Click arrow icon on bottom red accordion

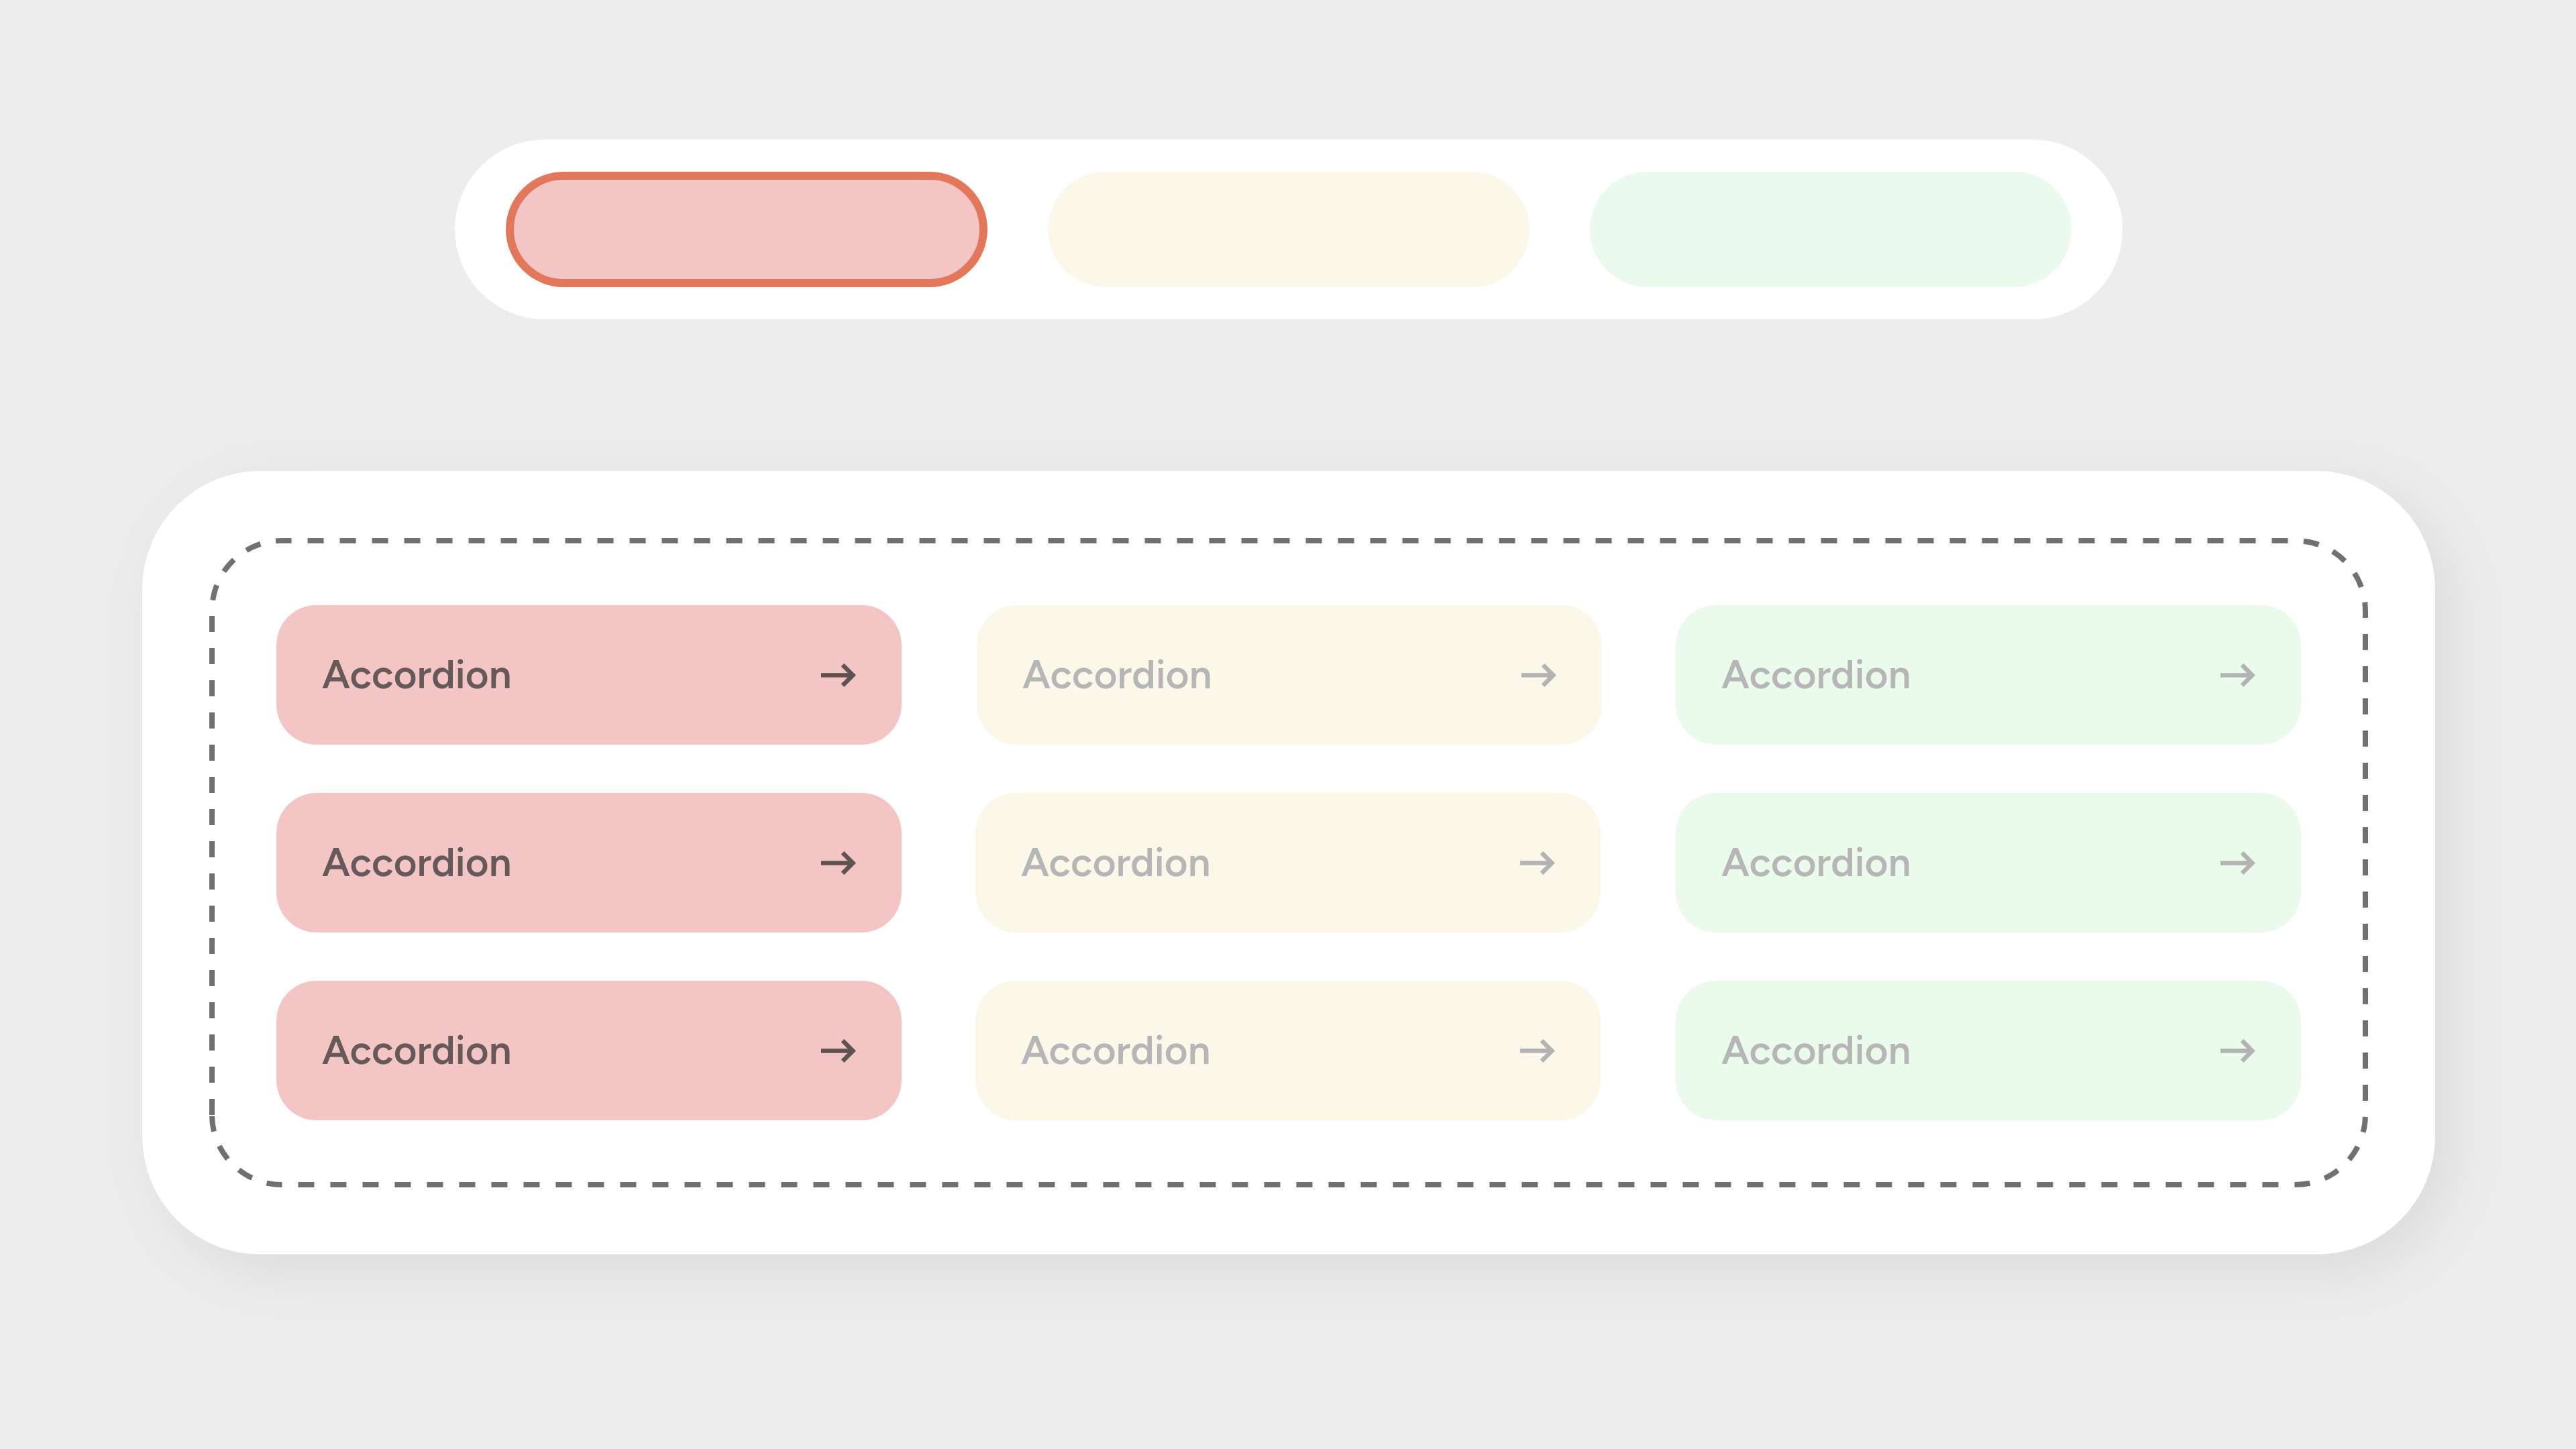coord(838,1051)
